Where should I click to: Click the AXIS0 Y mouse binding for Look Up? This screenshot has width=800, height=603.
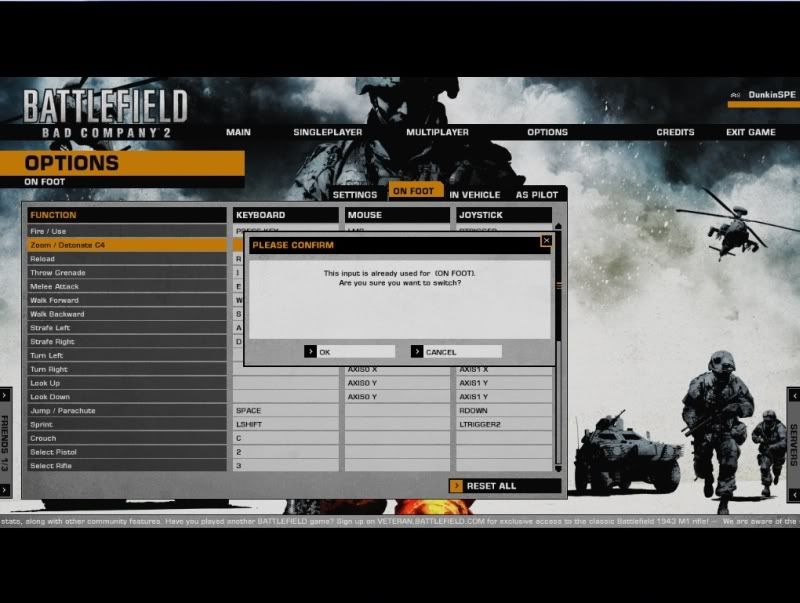point(397,383)
